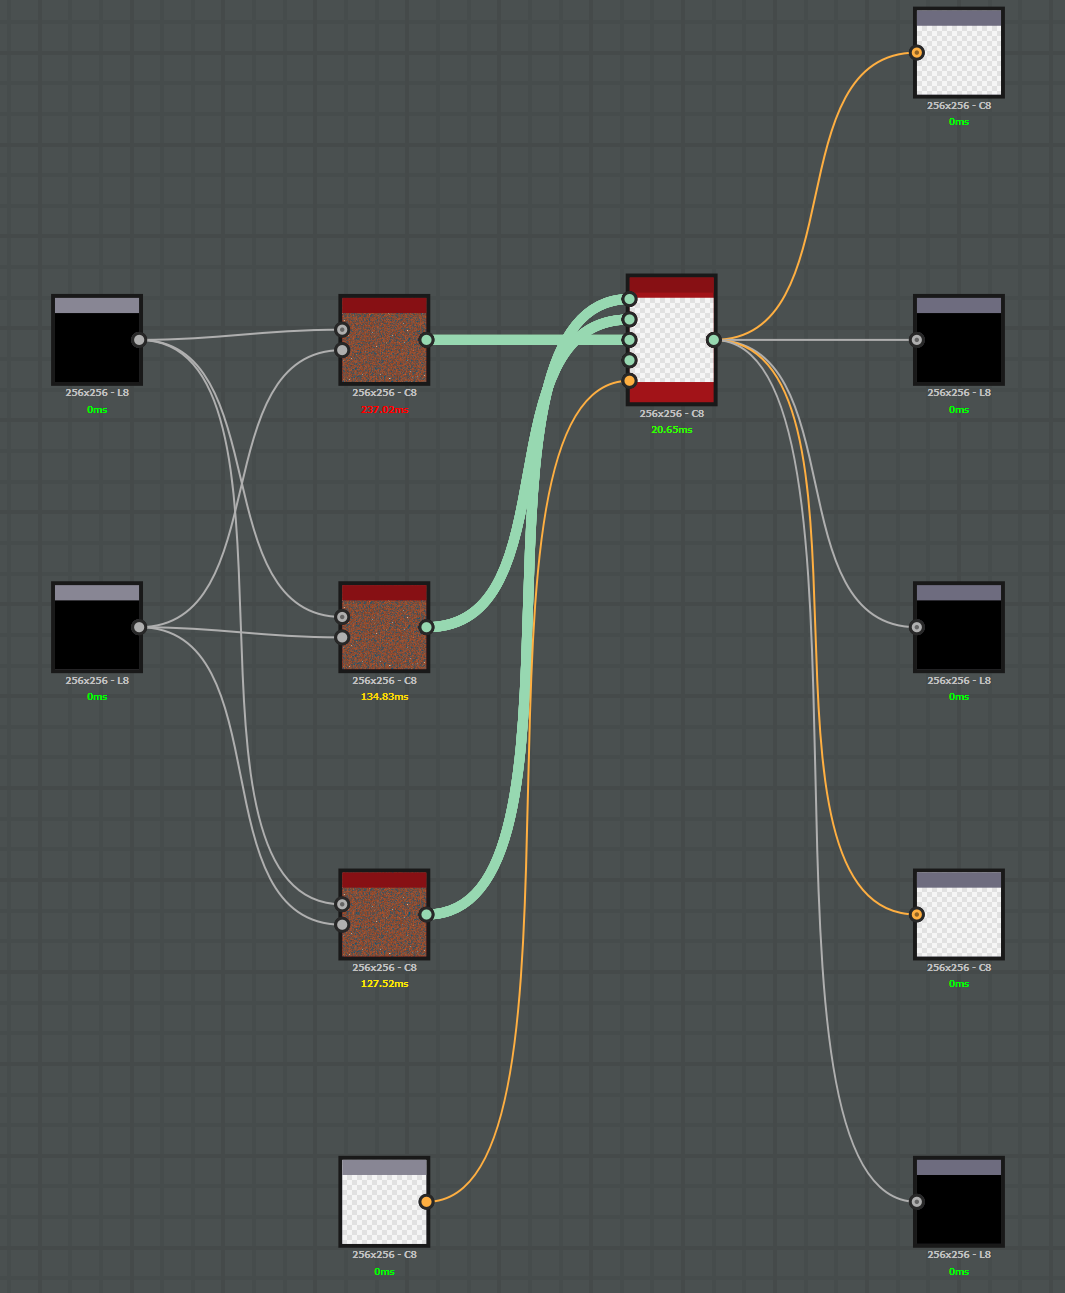Click the topmost green input socket of the merge node
The height and width of the screenshot is (1293, 1065).
click(x=629, y=298)
